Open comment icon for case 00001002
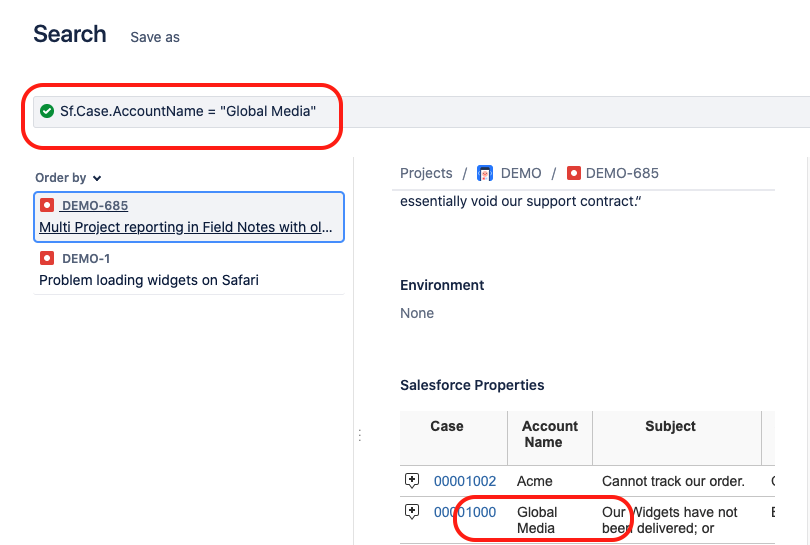This screenshot has height=545, width=810. click(412, 481)
